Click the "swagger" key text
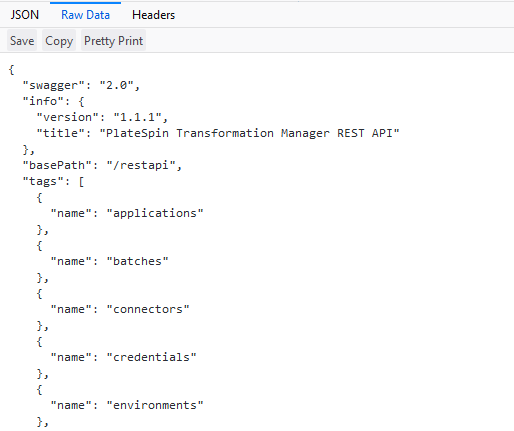Screen dimensions: 514x431 53,85
